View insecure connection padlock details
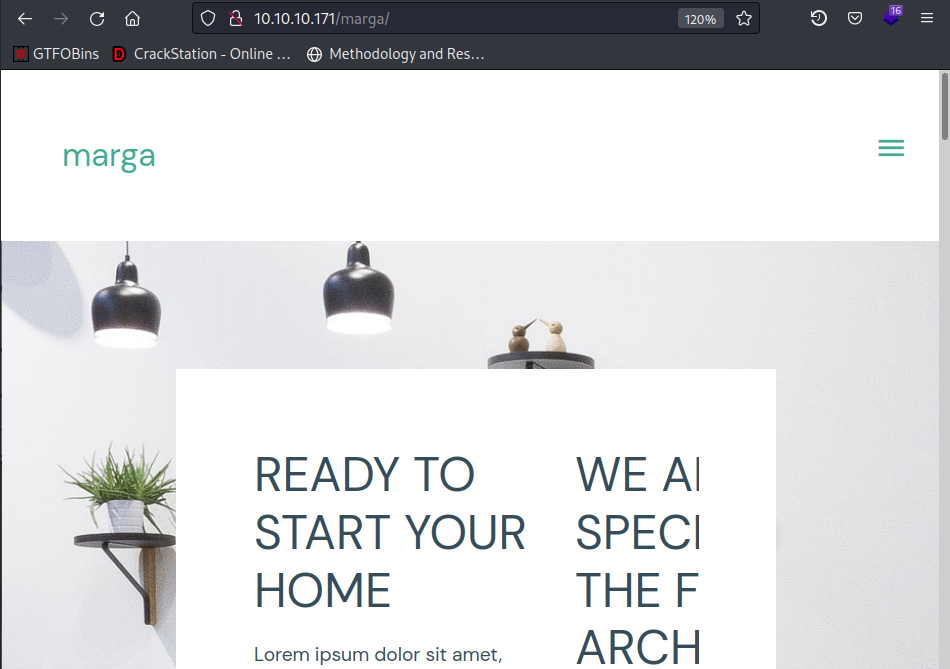The width and height of the screenshot is (950, 669). pos(236,19)
